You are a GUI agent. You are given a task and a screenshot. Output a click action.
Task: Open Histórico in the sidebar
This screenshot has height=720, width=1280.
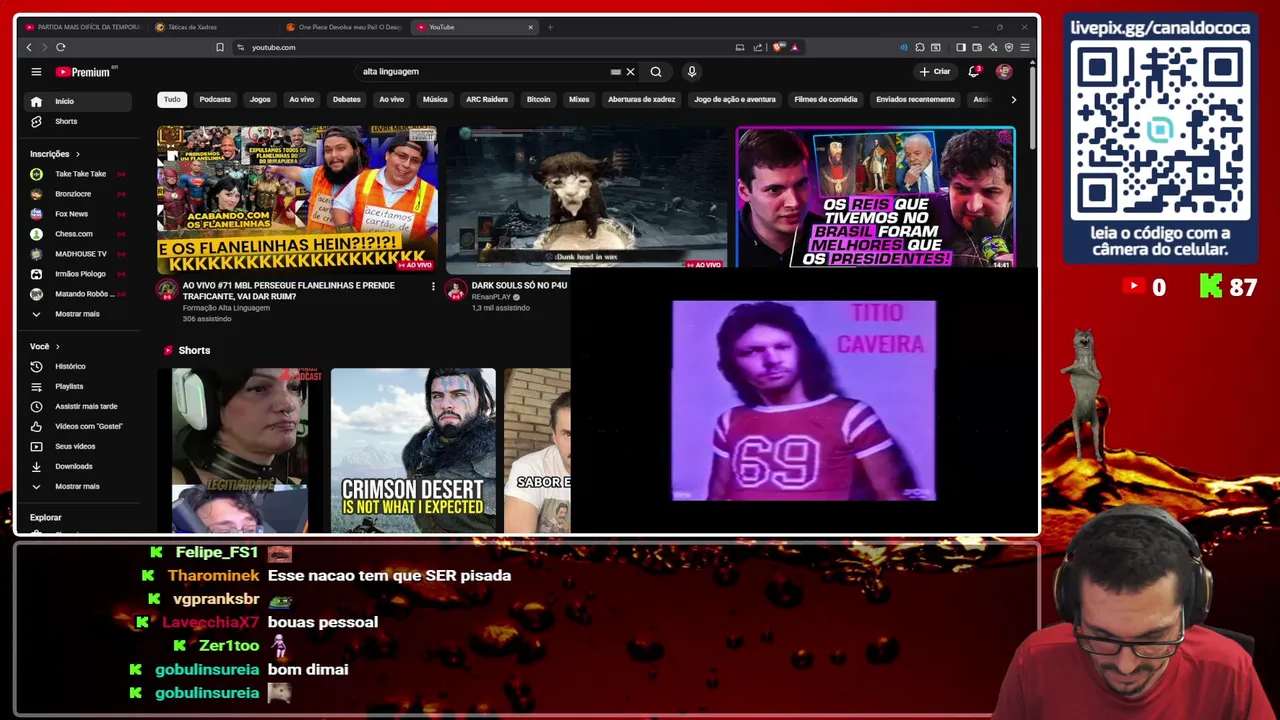tap(78, 366)
